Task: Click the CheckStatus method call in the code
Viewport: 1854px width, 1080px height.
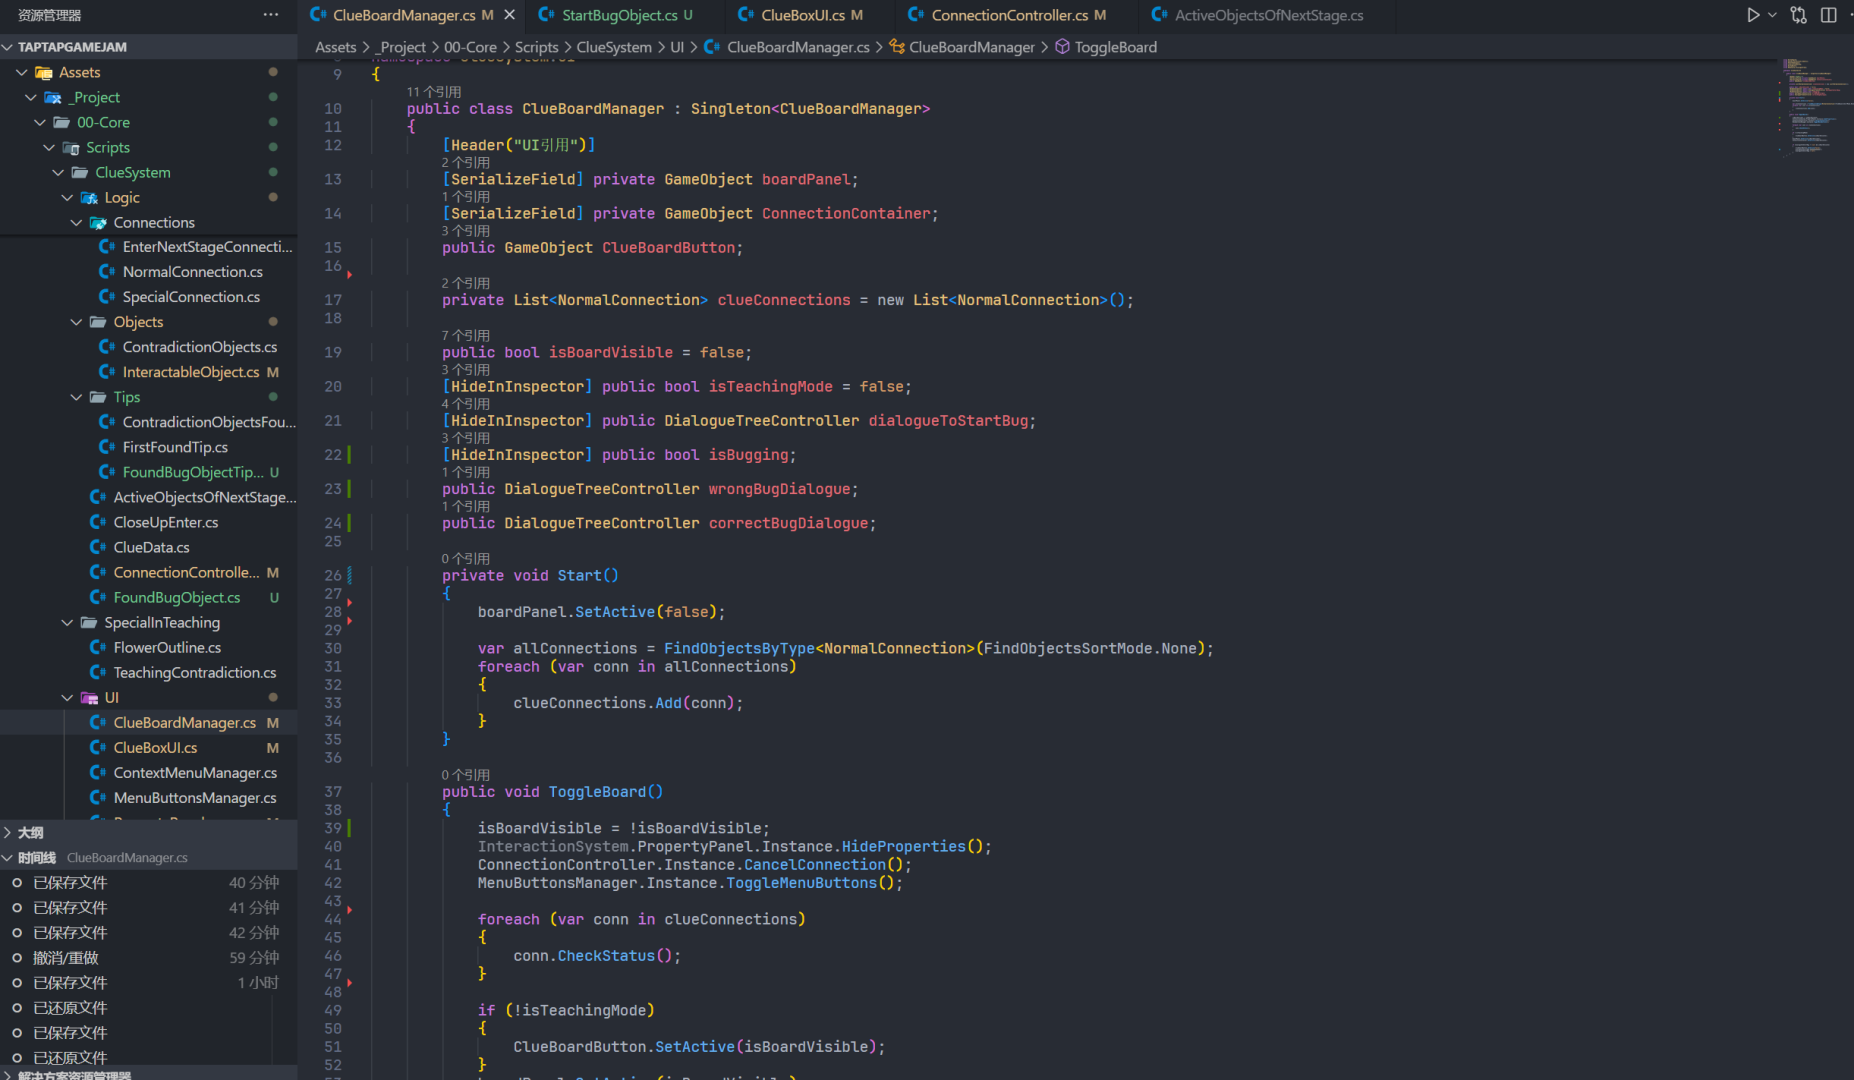Action: (x=605, y=956)
